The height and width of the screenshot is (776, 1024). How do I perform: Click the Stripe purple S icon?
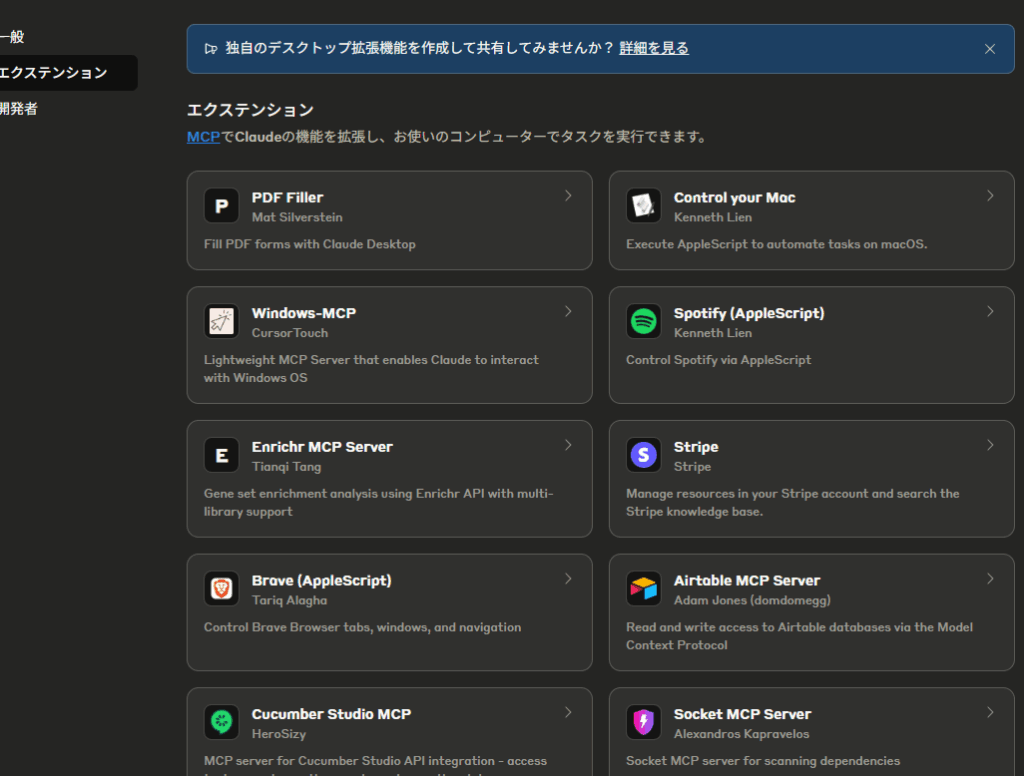point(643,455)
